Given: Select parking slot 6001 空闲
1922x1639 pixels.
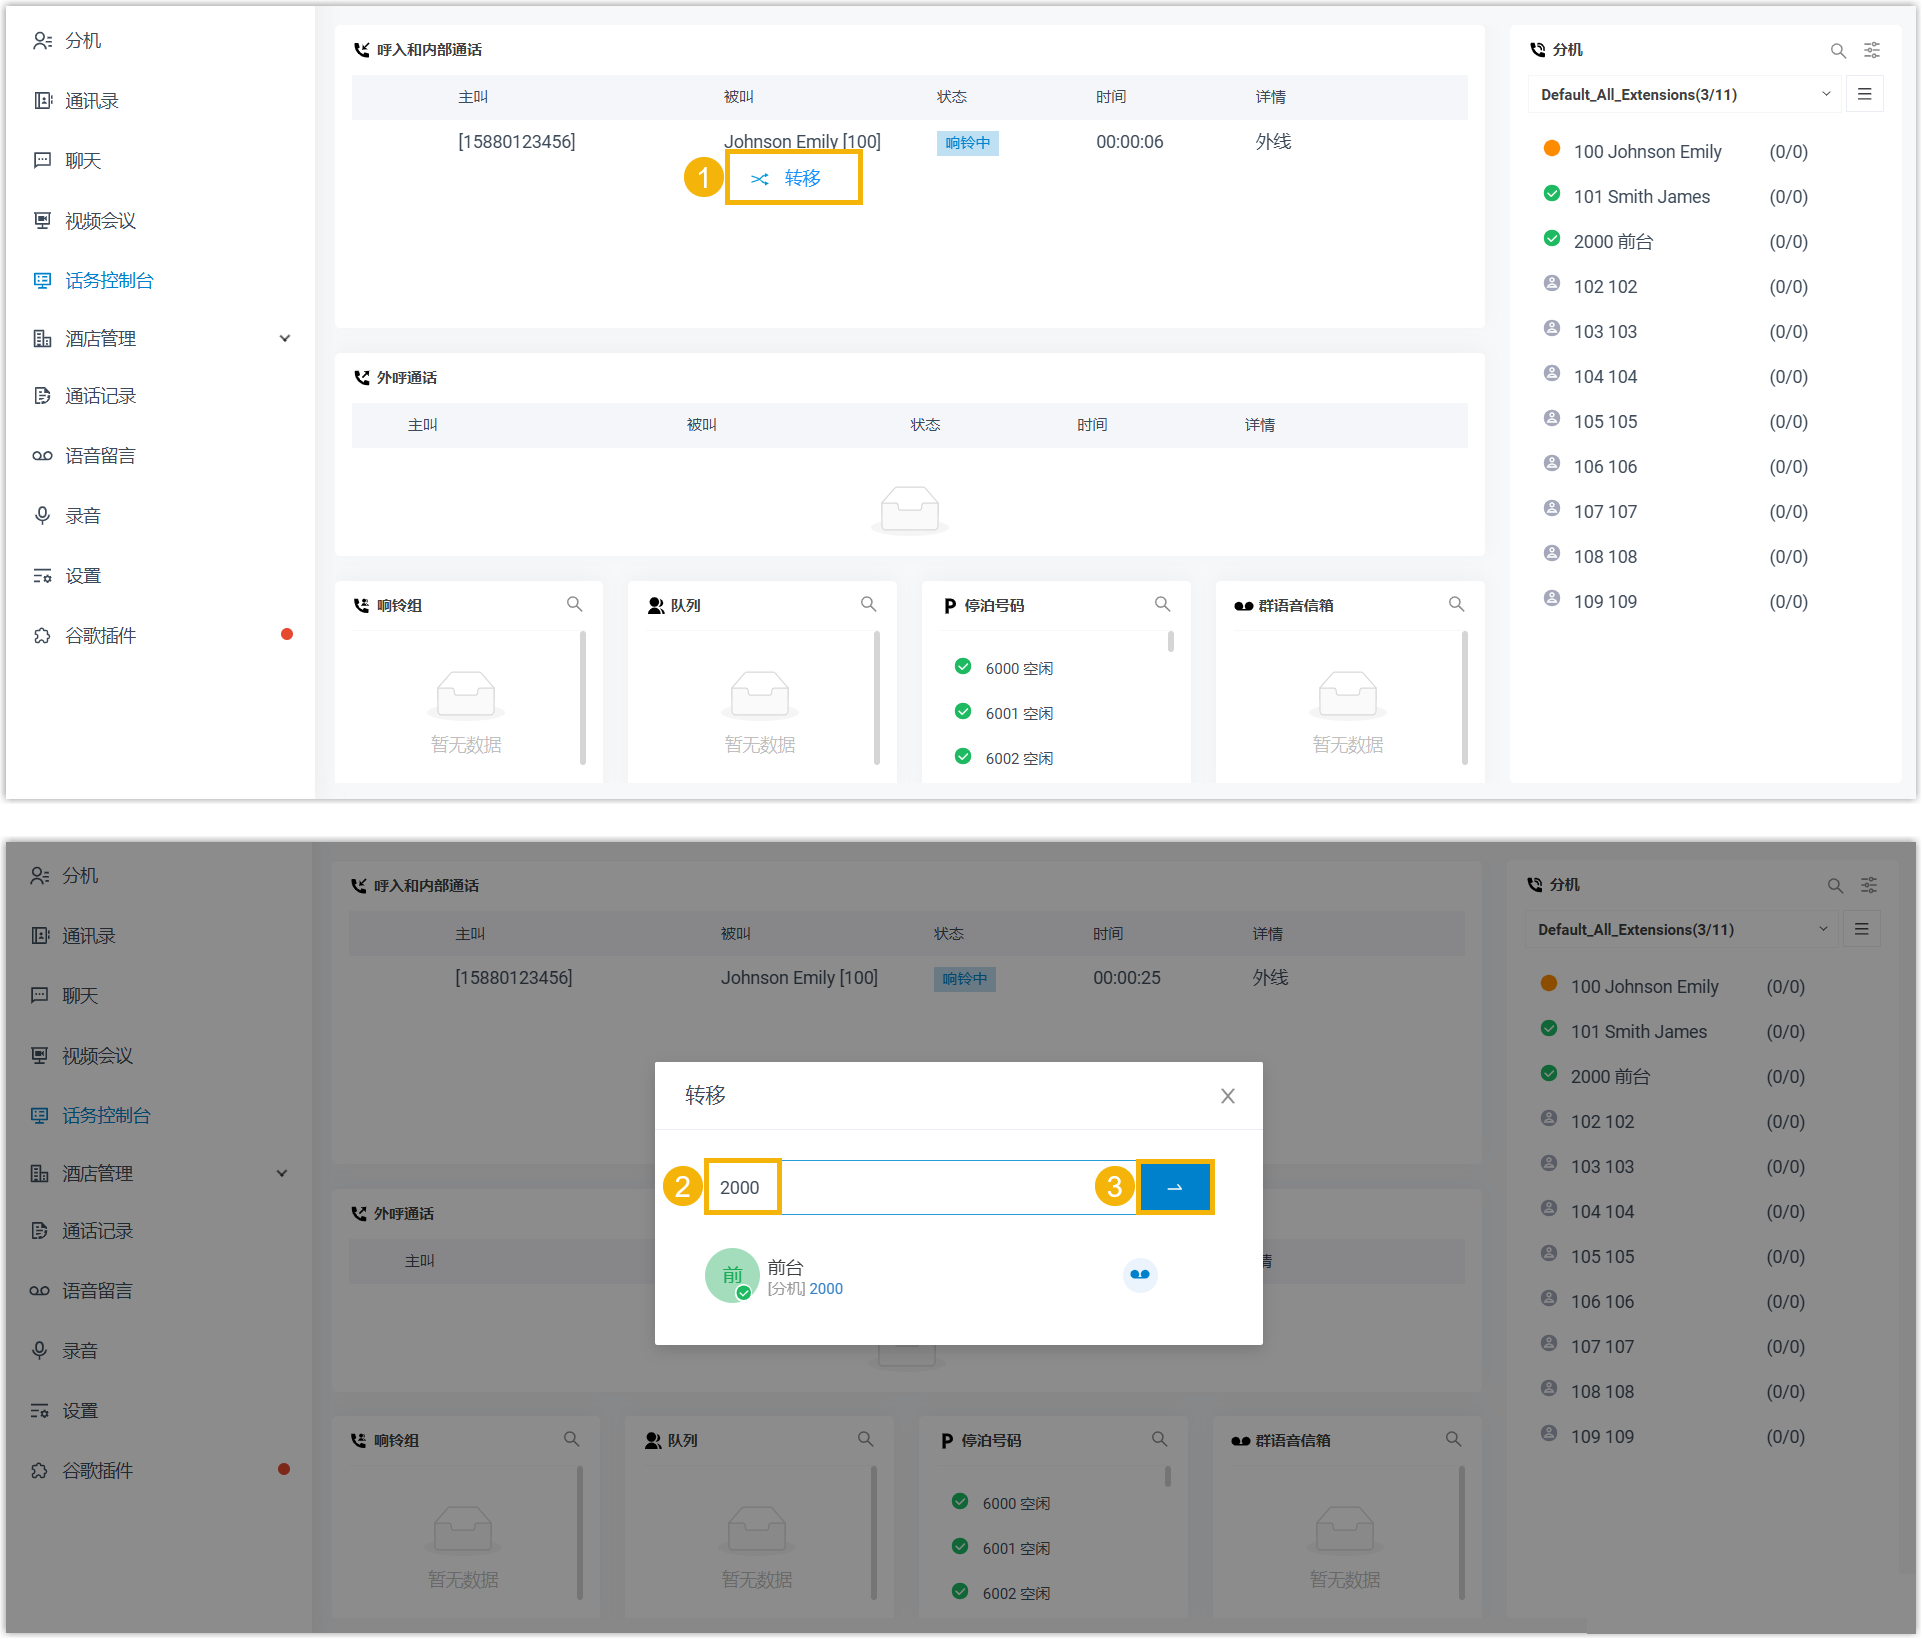Looking at the screenshot, I should [1018, 713].
